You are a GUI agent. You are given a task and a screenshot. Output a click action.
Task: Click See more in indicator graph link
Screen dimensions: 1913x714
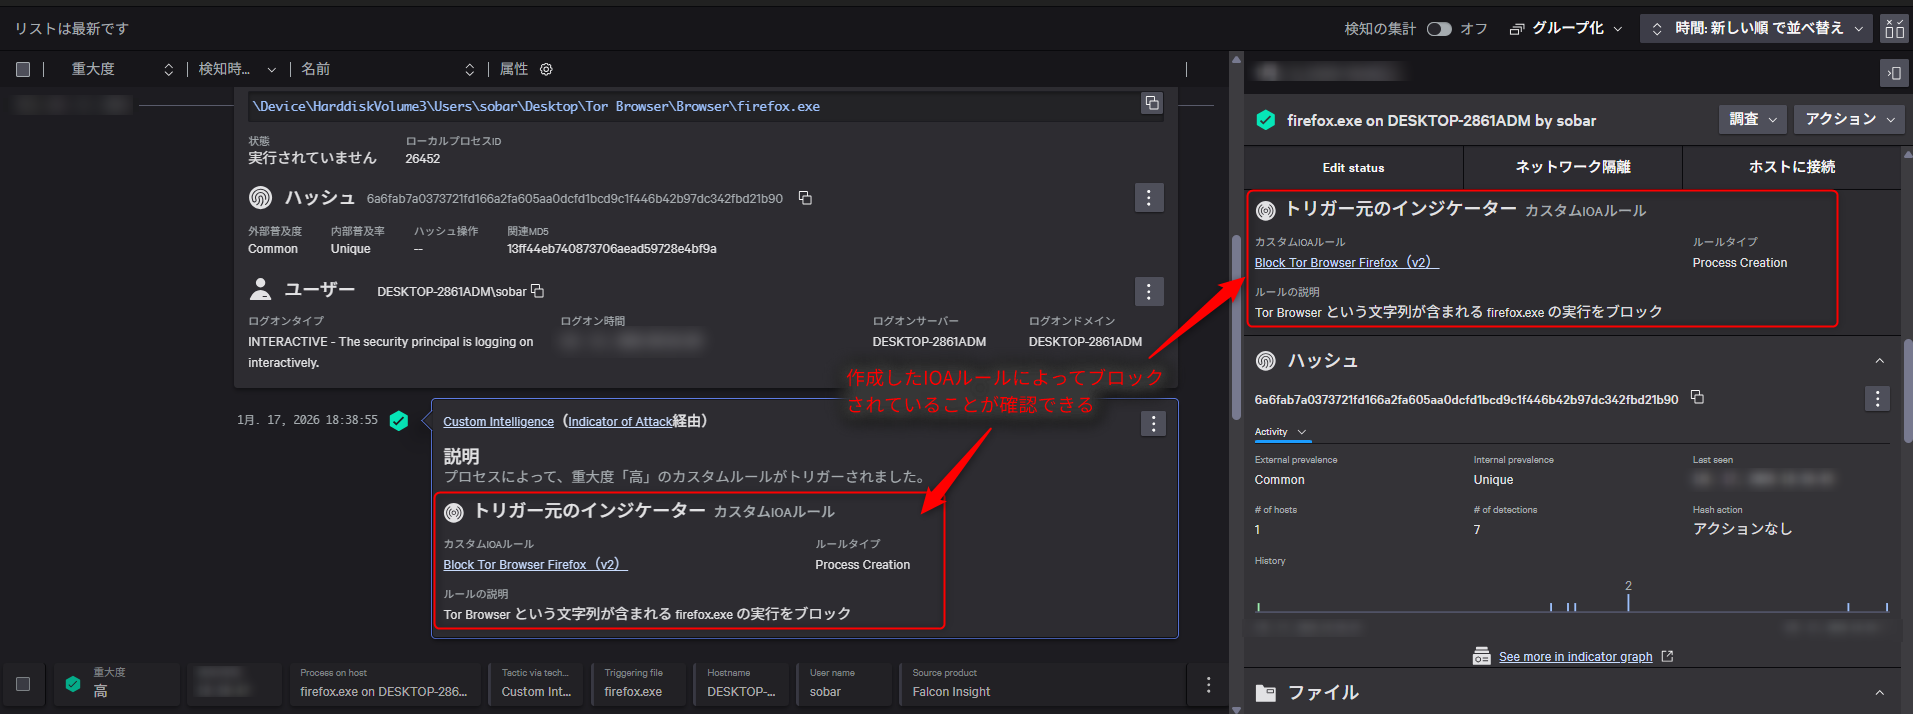1575,657
